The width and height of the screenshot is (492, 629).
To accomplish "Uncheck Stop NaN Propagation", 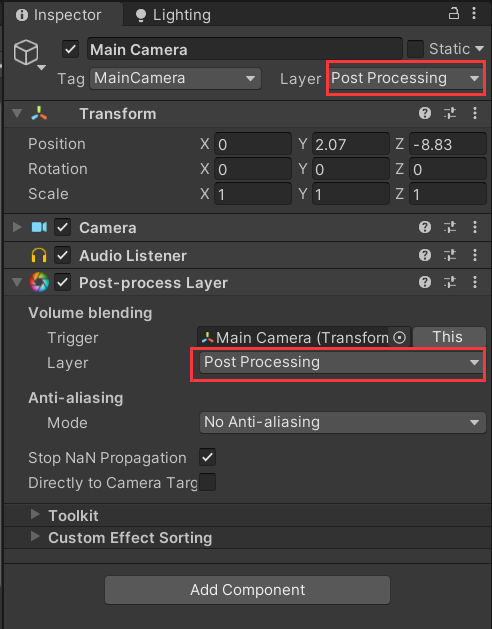I will pos(207,457).
